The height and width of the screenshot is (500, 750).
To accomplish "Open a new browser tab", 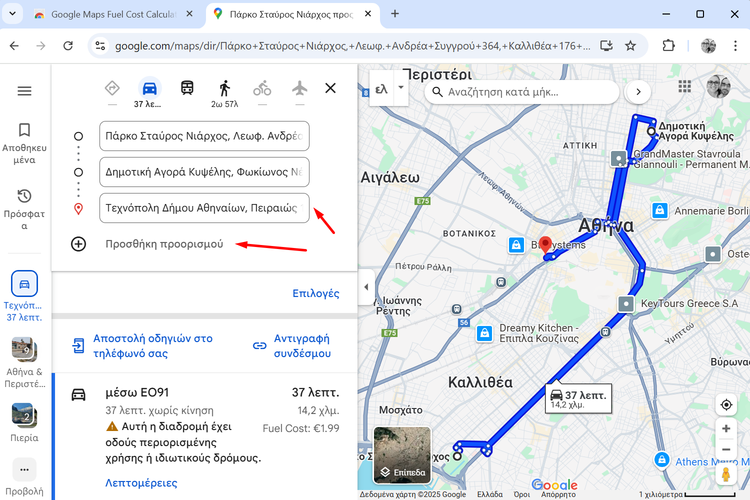I will coord(395,14).
